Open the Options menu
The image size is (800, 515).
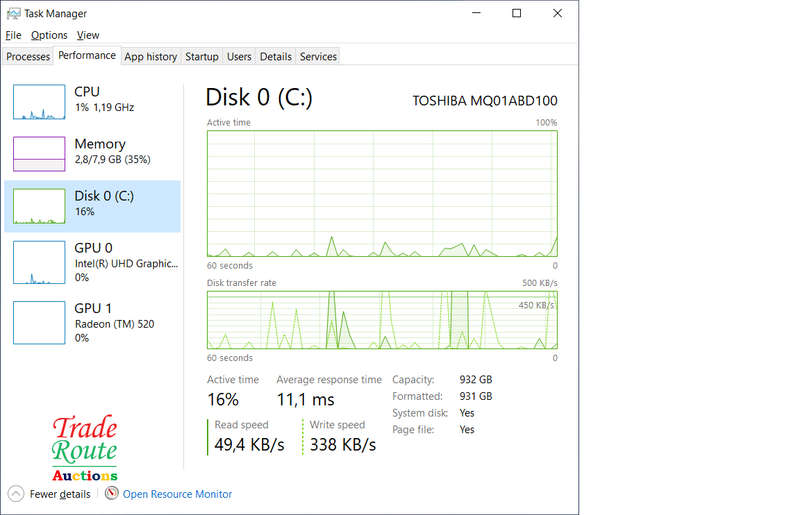pyautogui.click(x=49, y=35)
